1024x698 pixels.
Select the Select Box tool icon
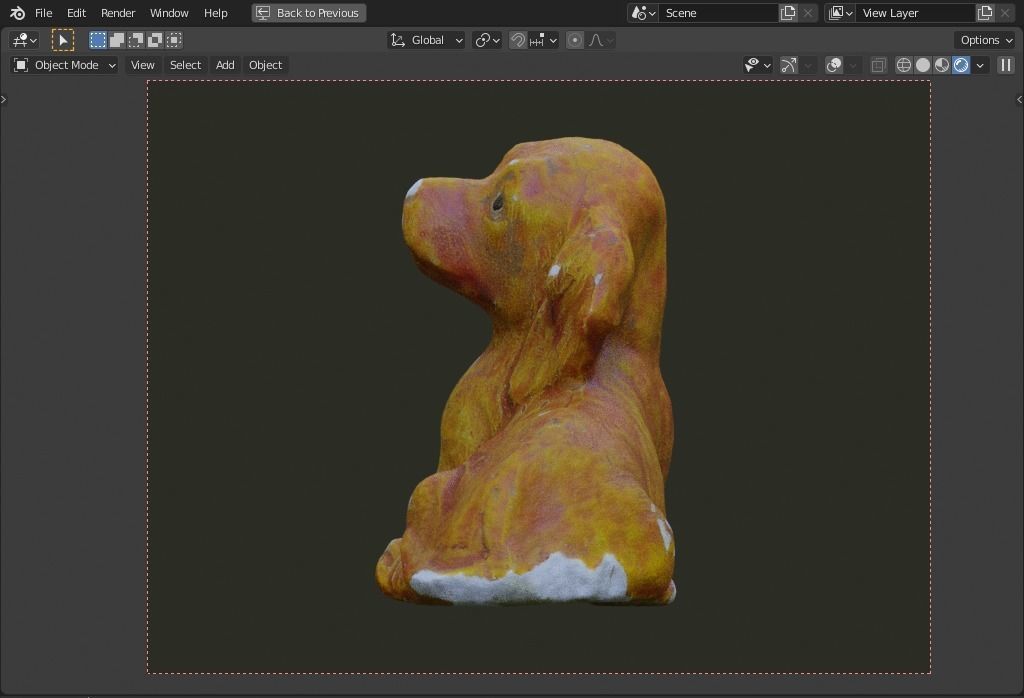(x=63, y=40)
